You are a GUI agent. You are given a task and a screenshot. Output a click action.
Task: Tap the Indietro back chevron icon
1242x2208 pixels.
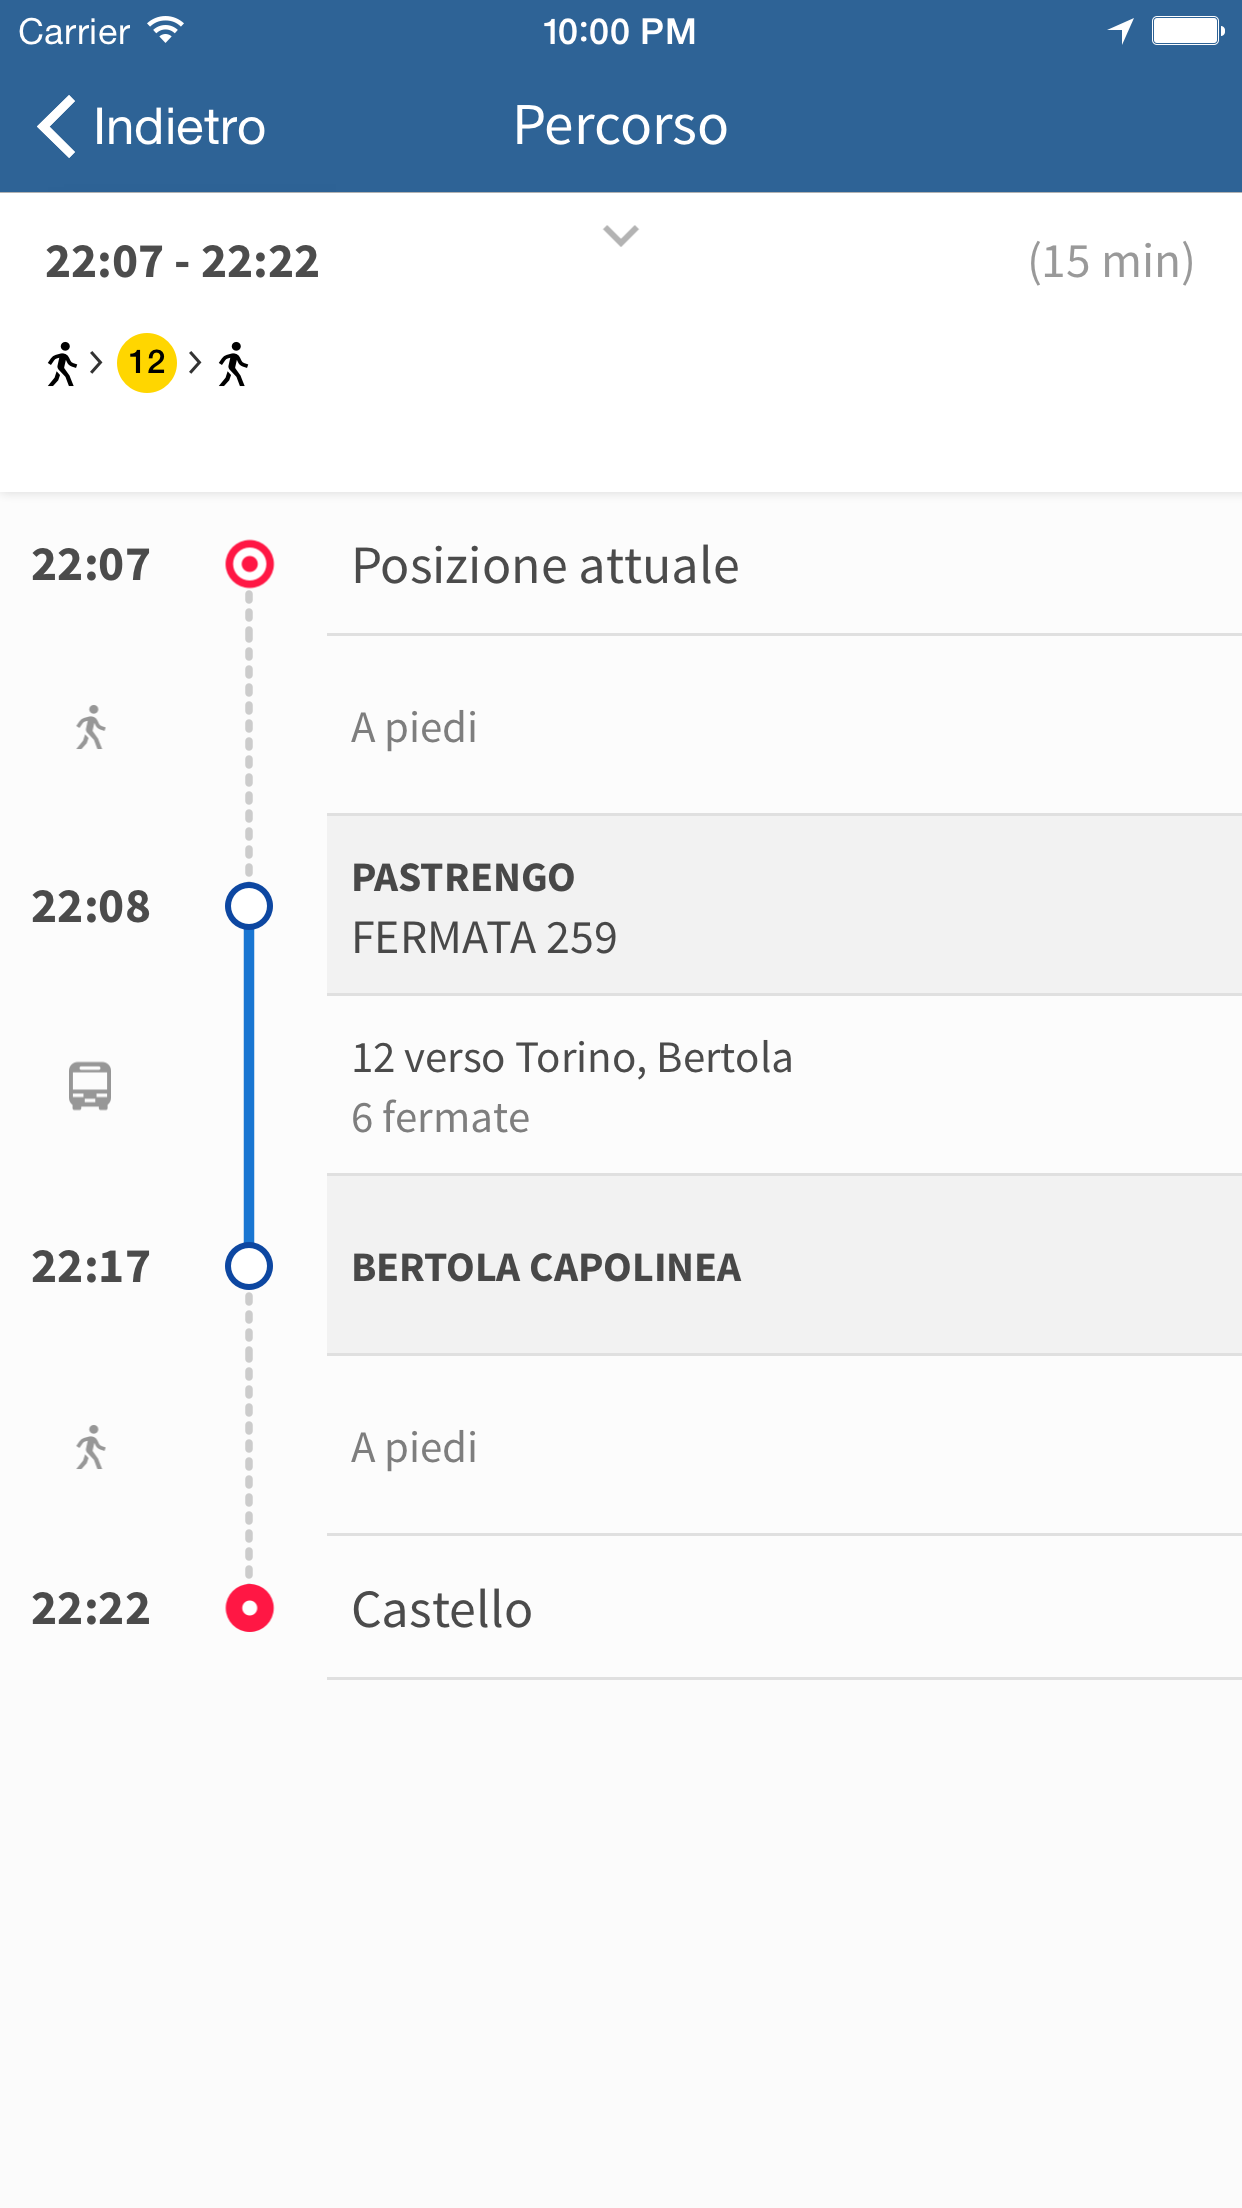pos(57,127)
